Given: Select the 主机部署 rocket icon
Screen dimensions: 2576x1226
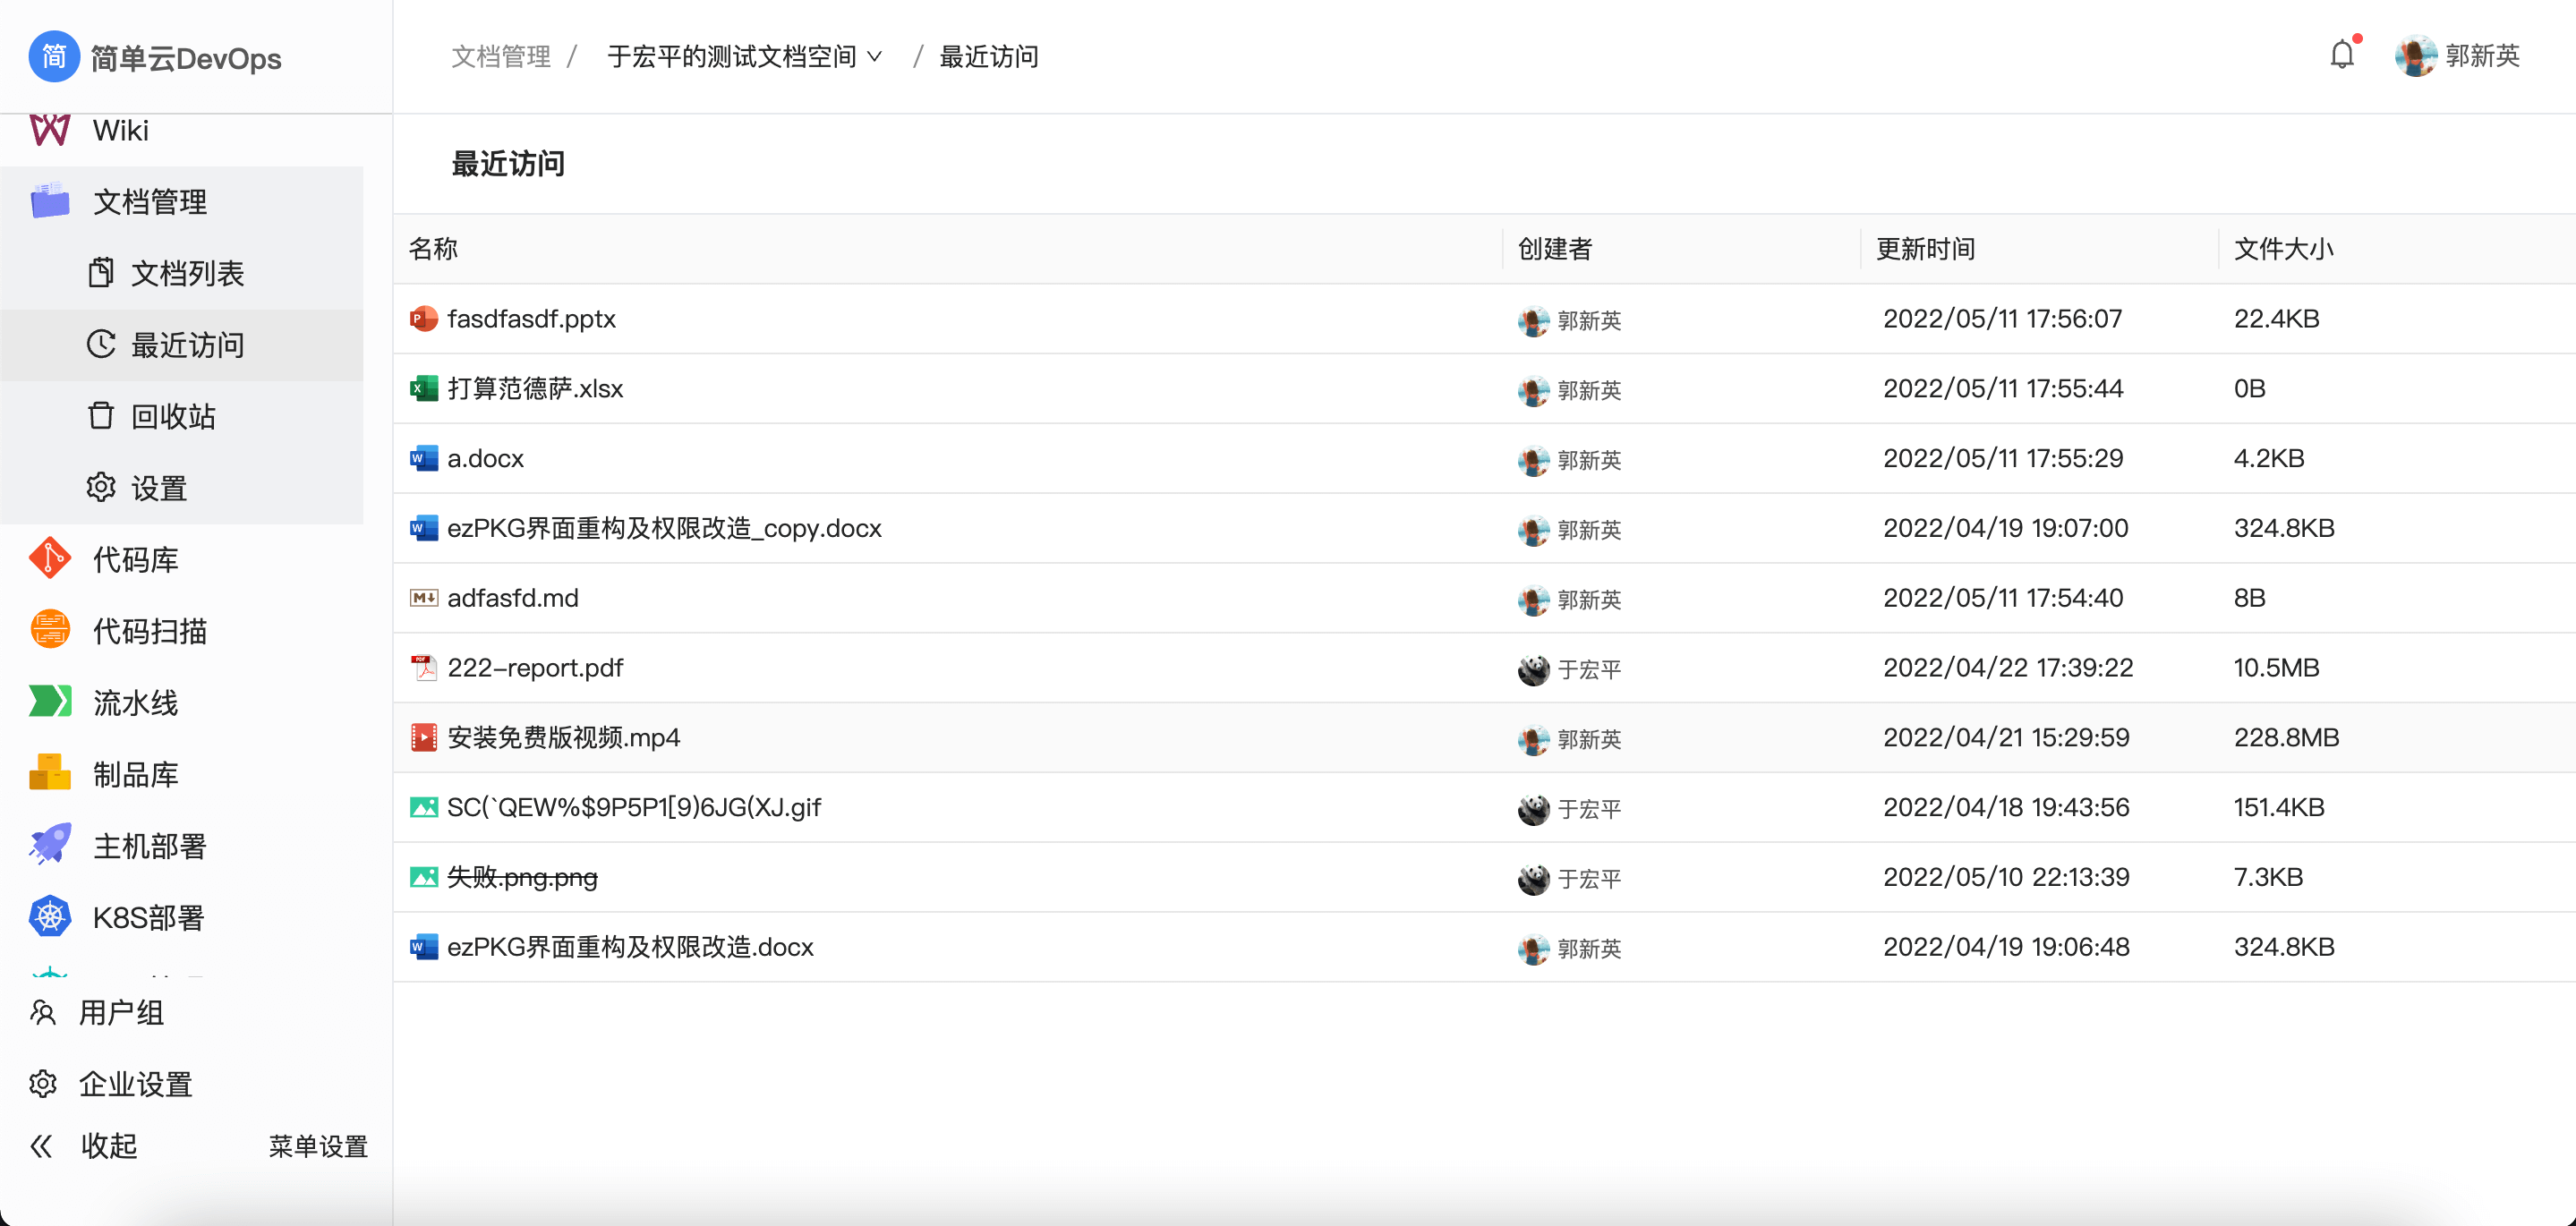Looking at the screenshot, I should (49, 845).
